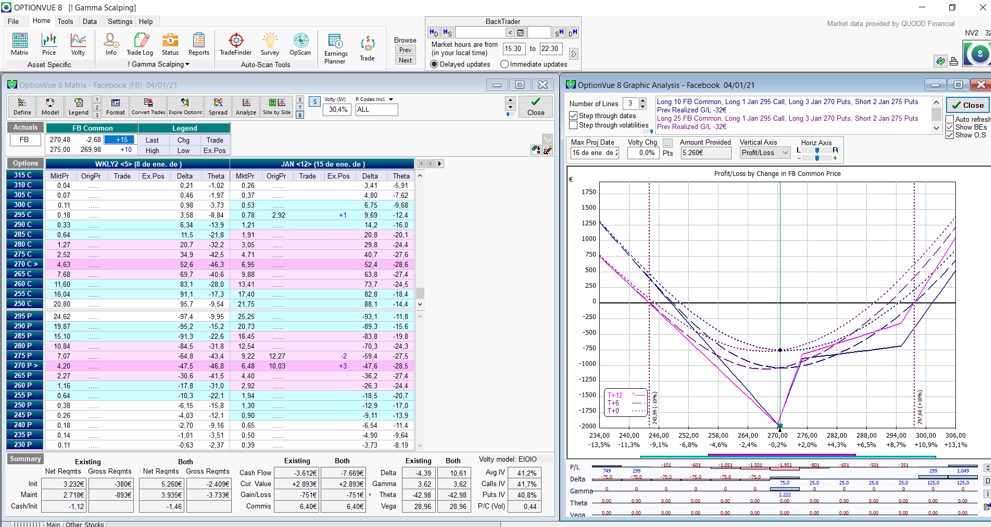Click the Expire Options button
Screen dimensions: 991x527
[185, 106]
